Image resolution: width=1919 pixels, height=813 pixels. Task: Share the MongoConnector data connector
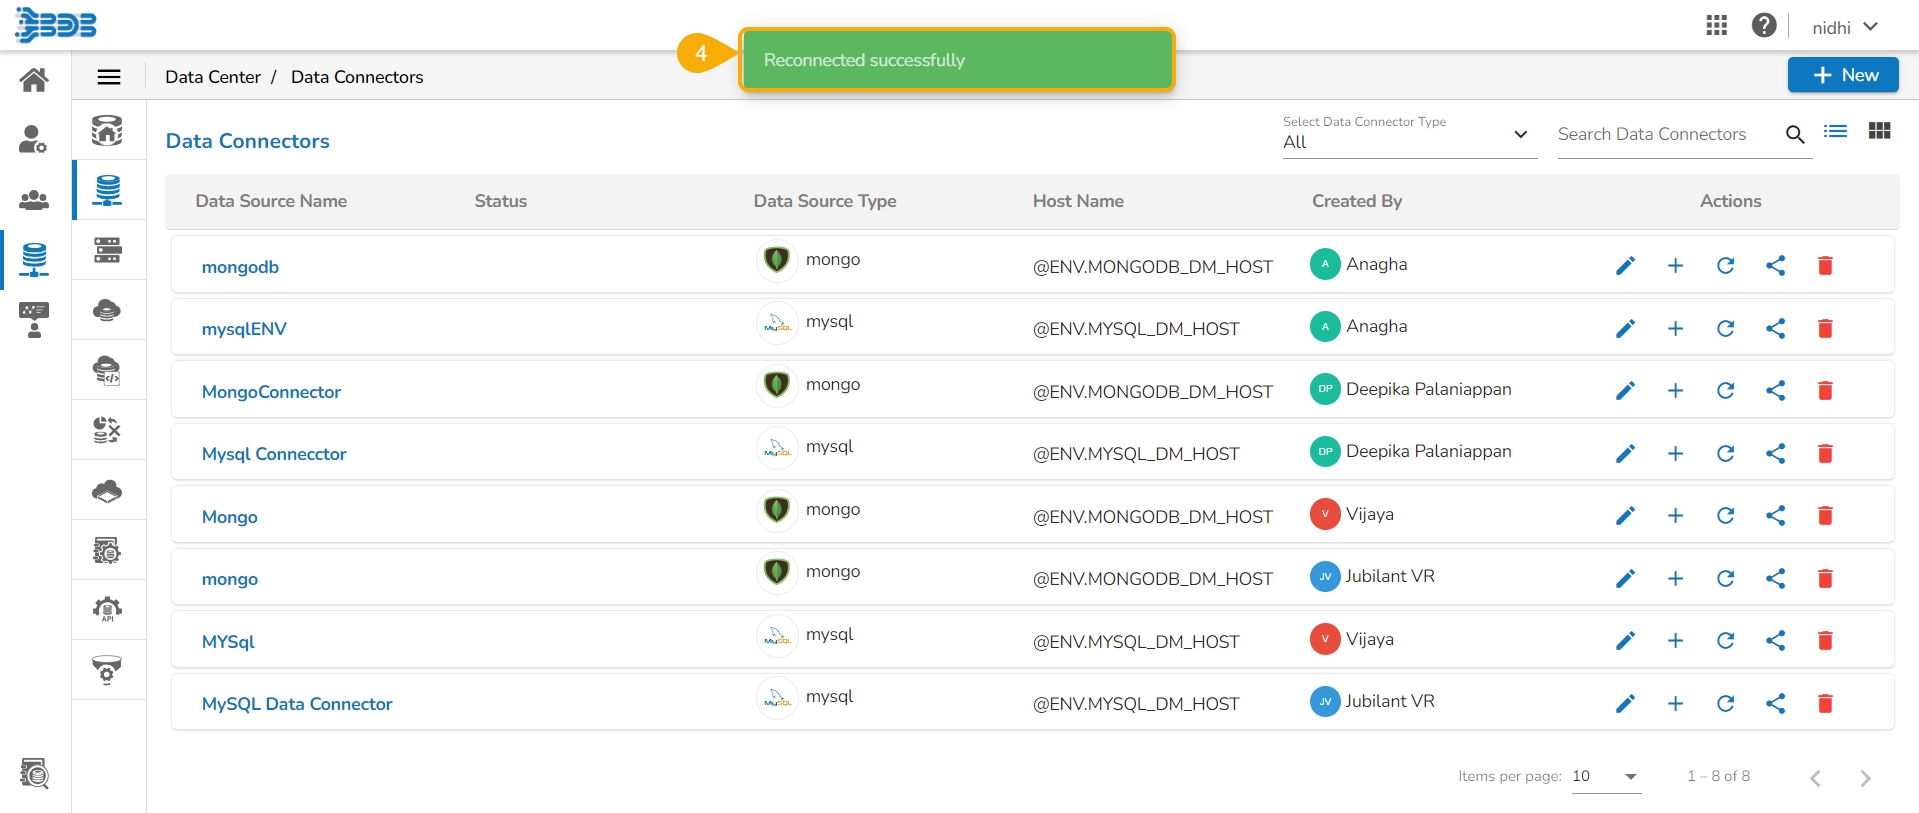tap(1775, 391)
